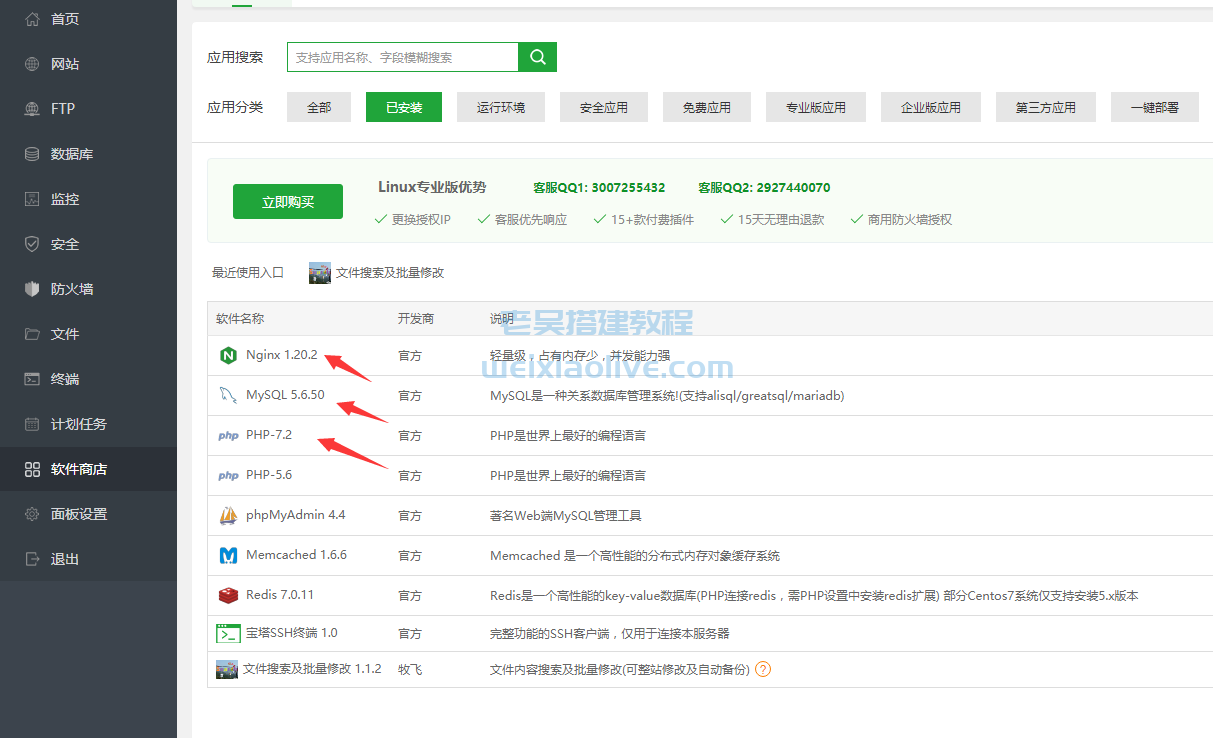Switch to the 已安装 category tab
Screen dimensions: 1213x738
(403, 107)
